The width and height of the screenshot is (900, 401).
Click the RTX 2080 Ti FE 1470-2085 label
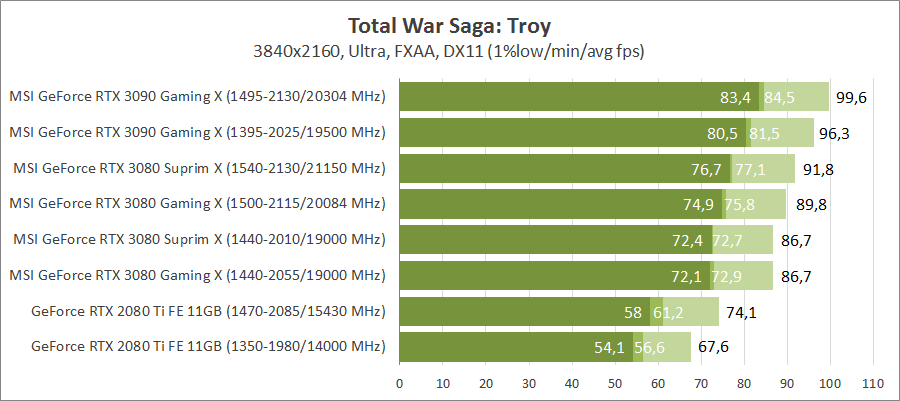208,312
